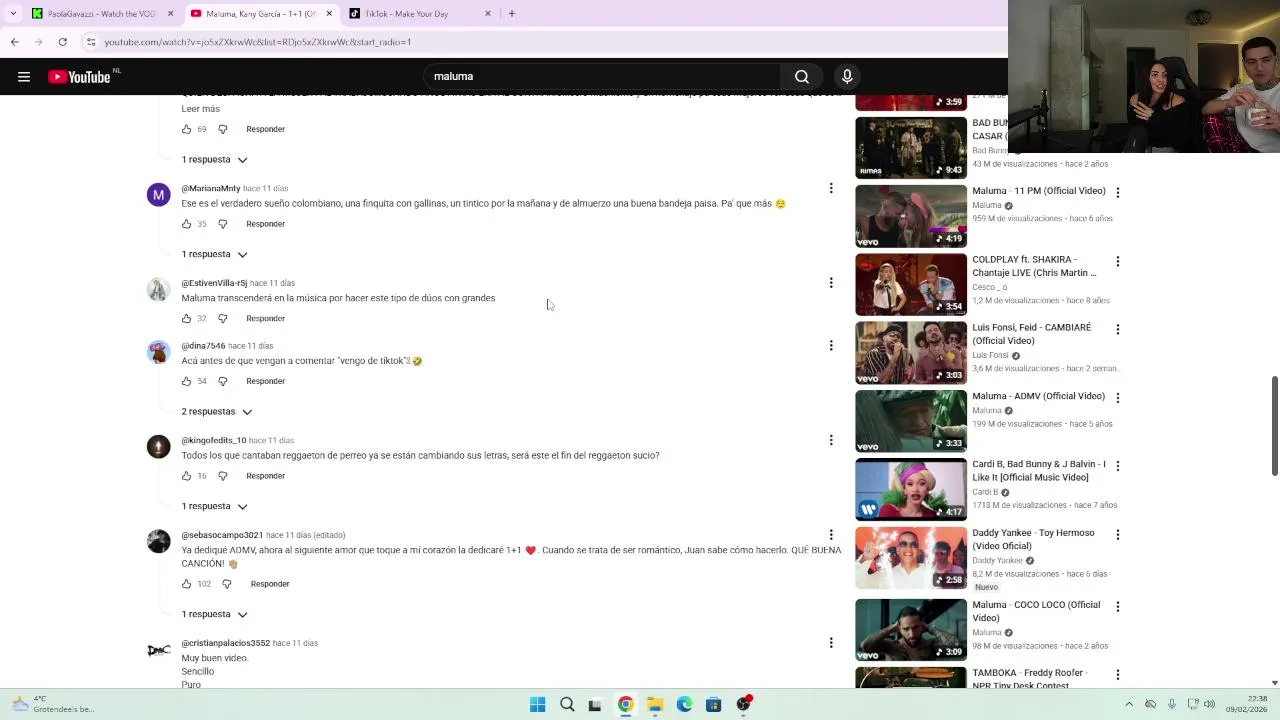Open Microsoft Edge from taskbar
This screenshot has width=1280, height=720.
click(684, 704)
